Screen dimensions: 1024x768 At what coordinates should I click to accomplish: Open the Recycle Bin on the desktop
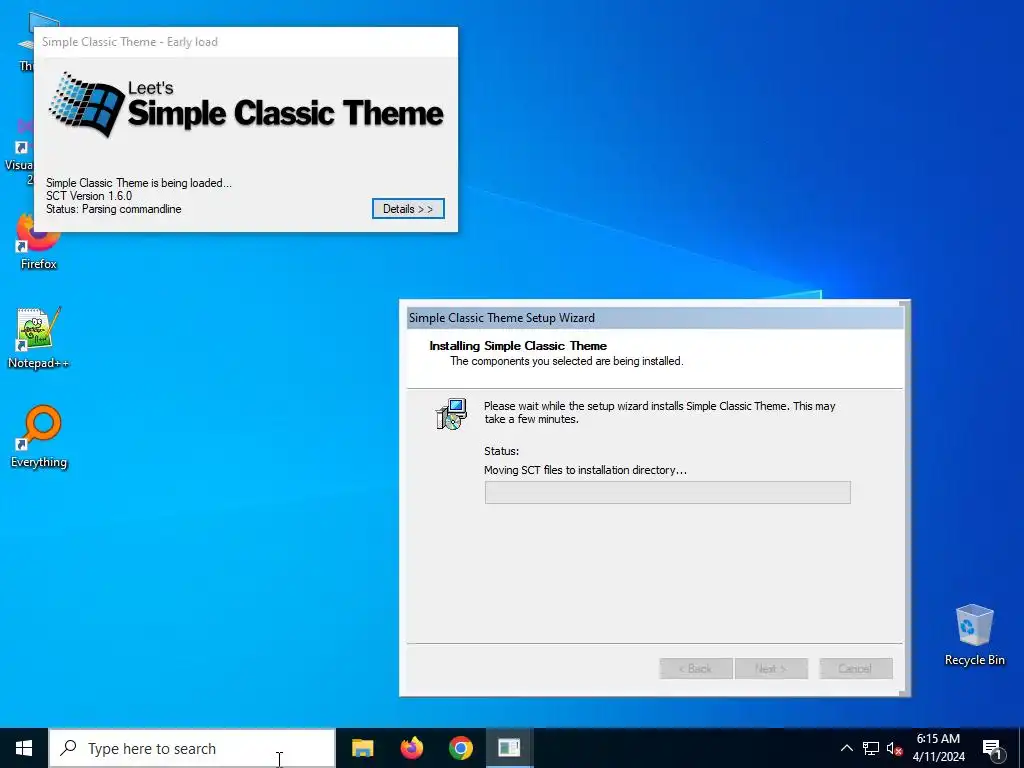coord(974,635)
